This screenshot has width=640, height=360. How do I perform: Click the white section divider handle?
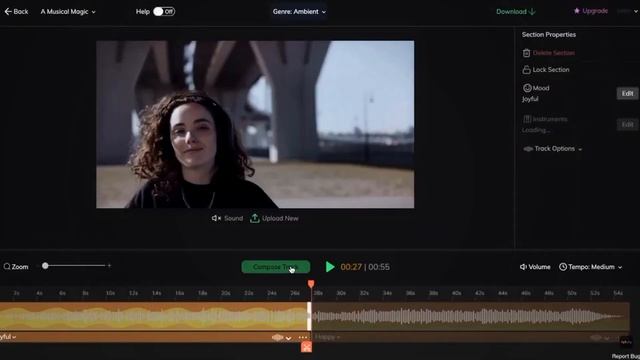pos(309,316)
